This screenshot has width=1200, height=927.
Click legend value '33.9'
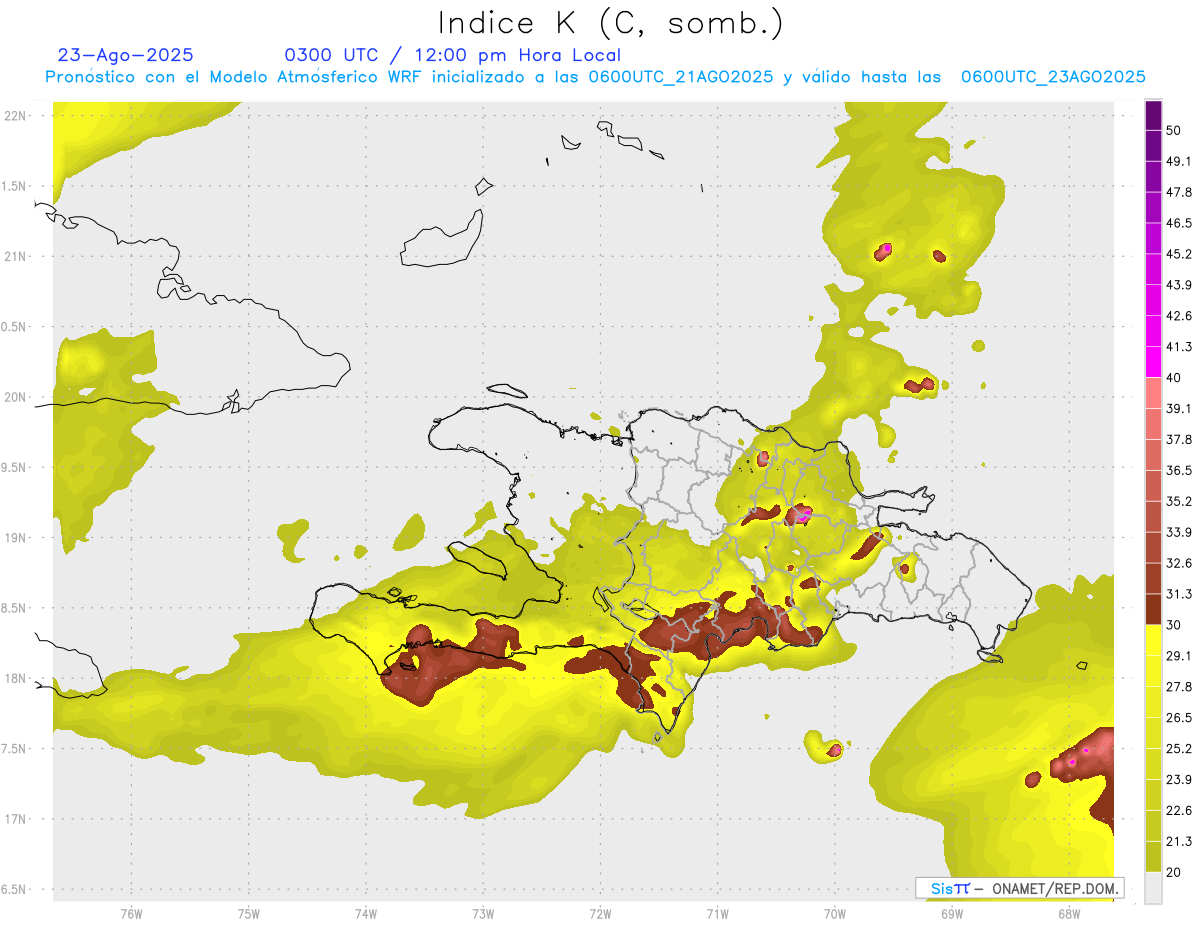coord(1178,532)
